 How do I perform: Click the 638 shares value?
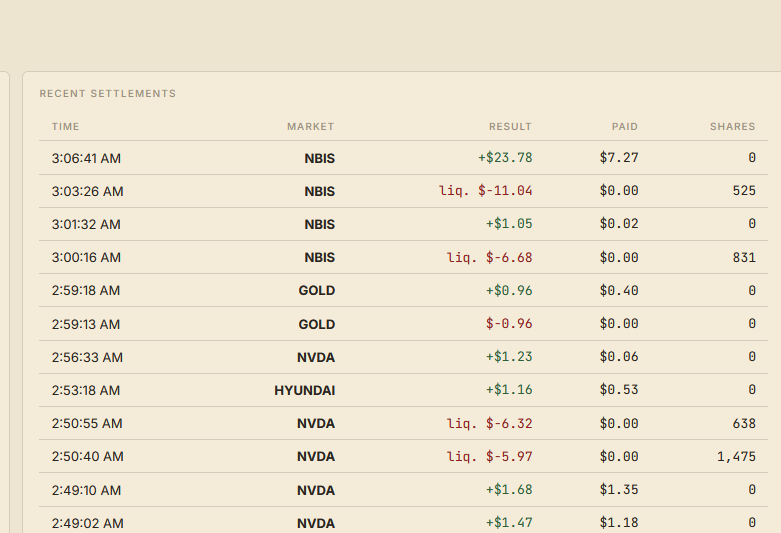(744, 423)
